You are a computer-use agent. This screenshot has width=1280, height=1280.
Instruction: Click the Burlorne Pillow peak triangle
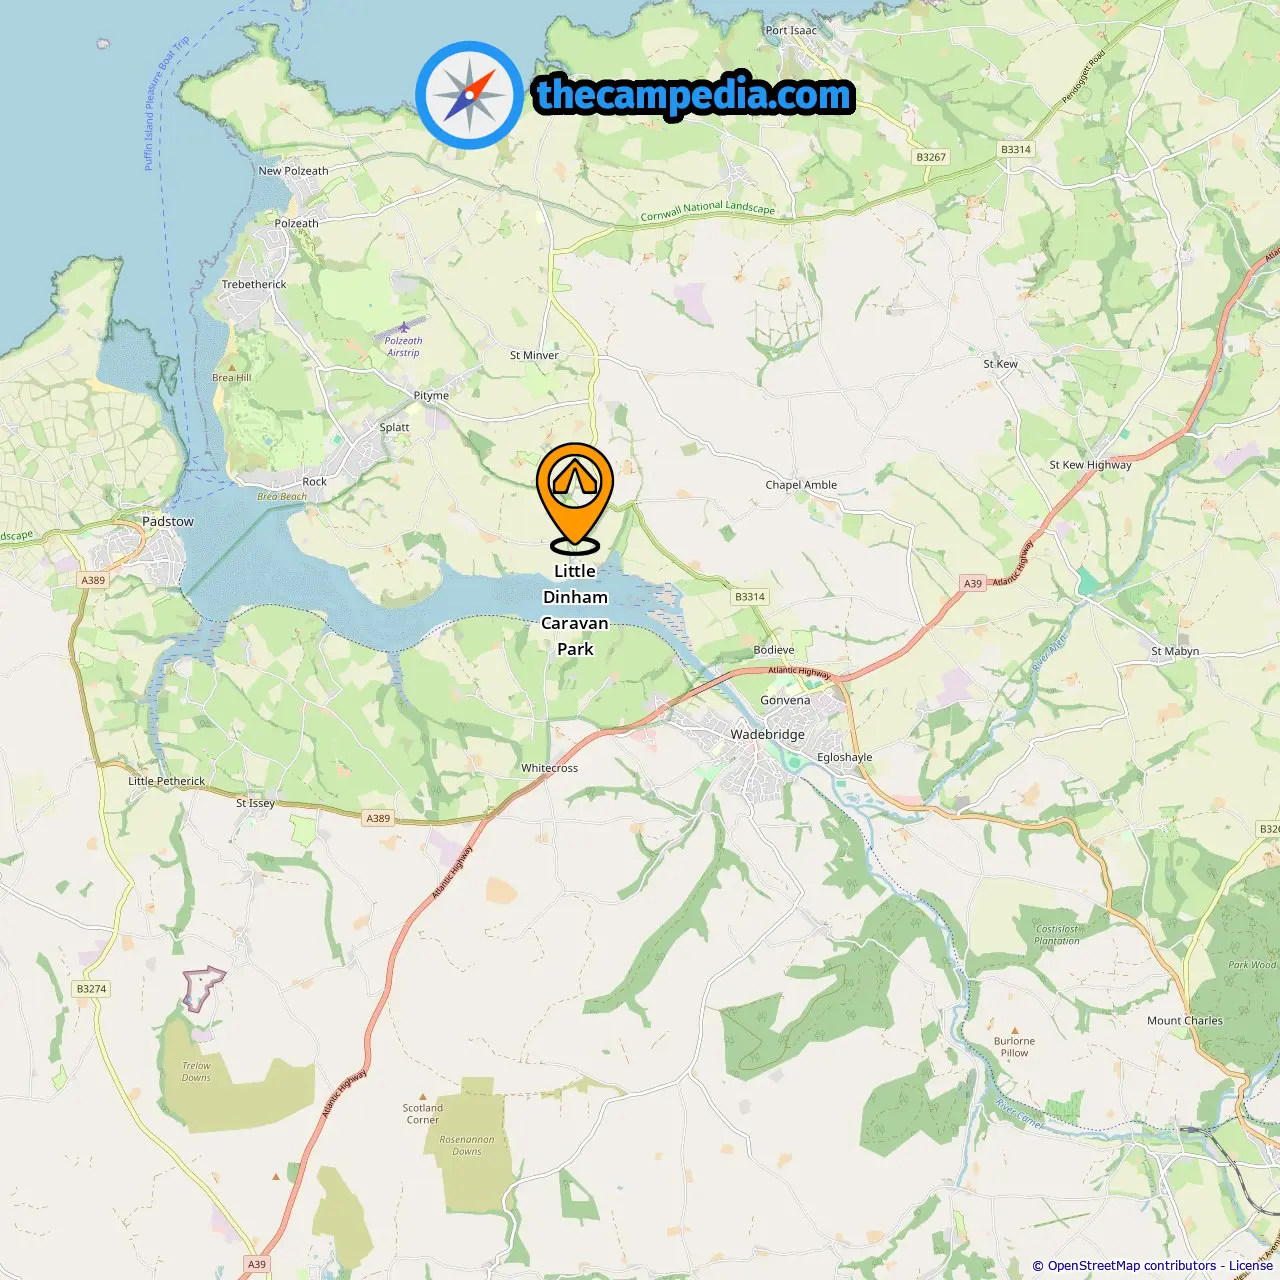[1015, 1030]
